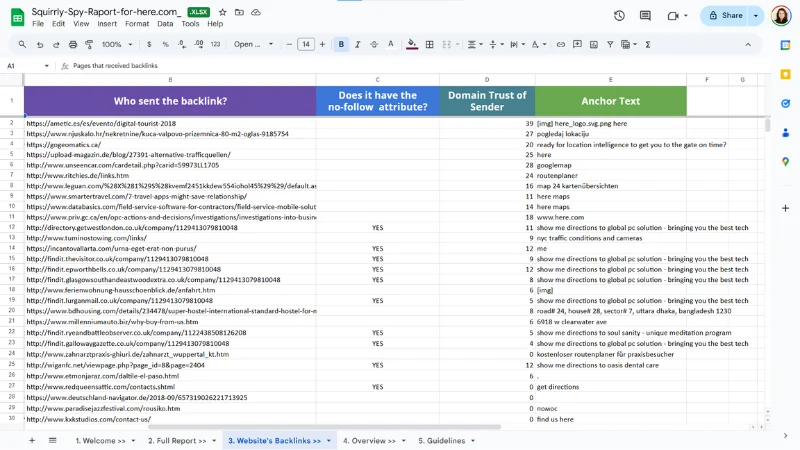Click the borders icon in toolbar
800x450 pixels.
429,44
